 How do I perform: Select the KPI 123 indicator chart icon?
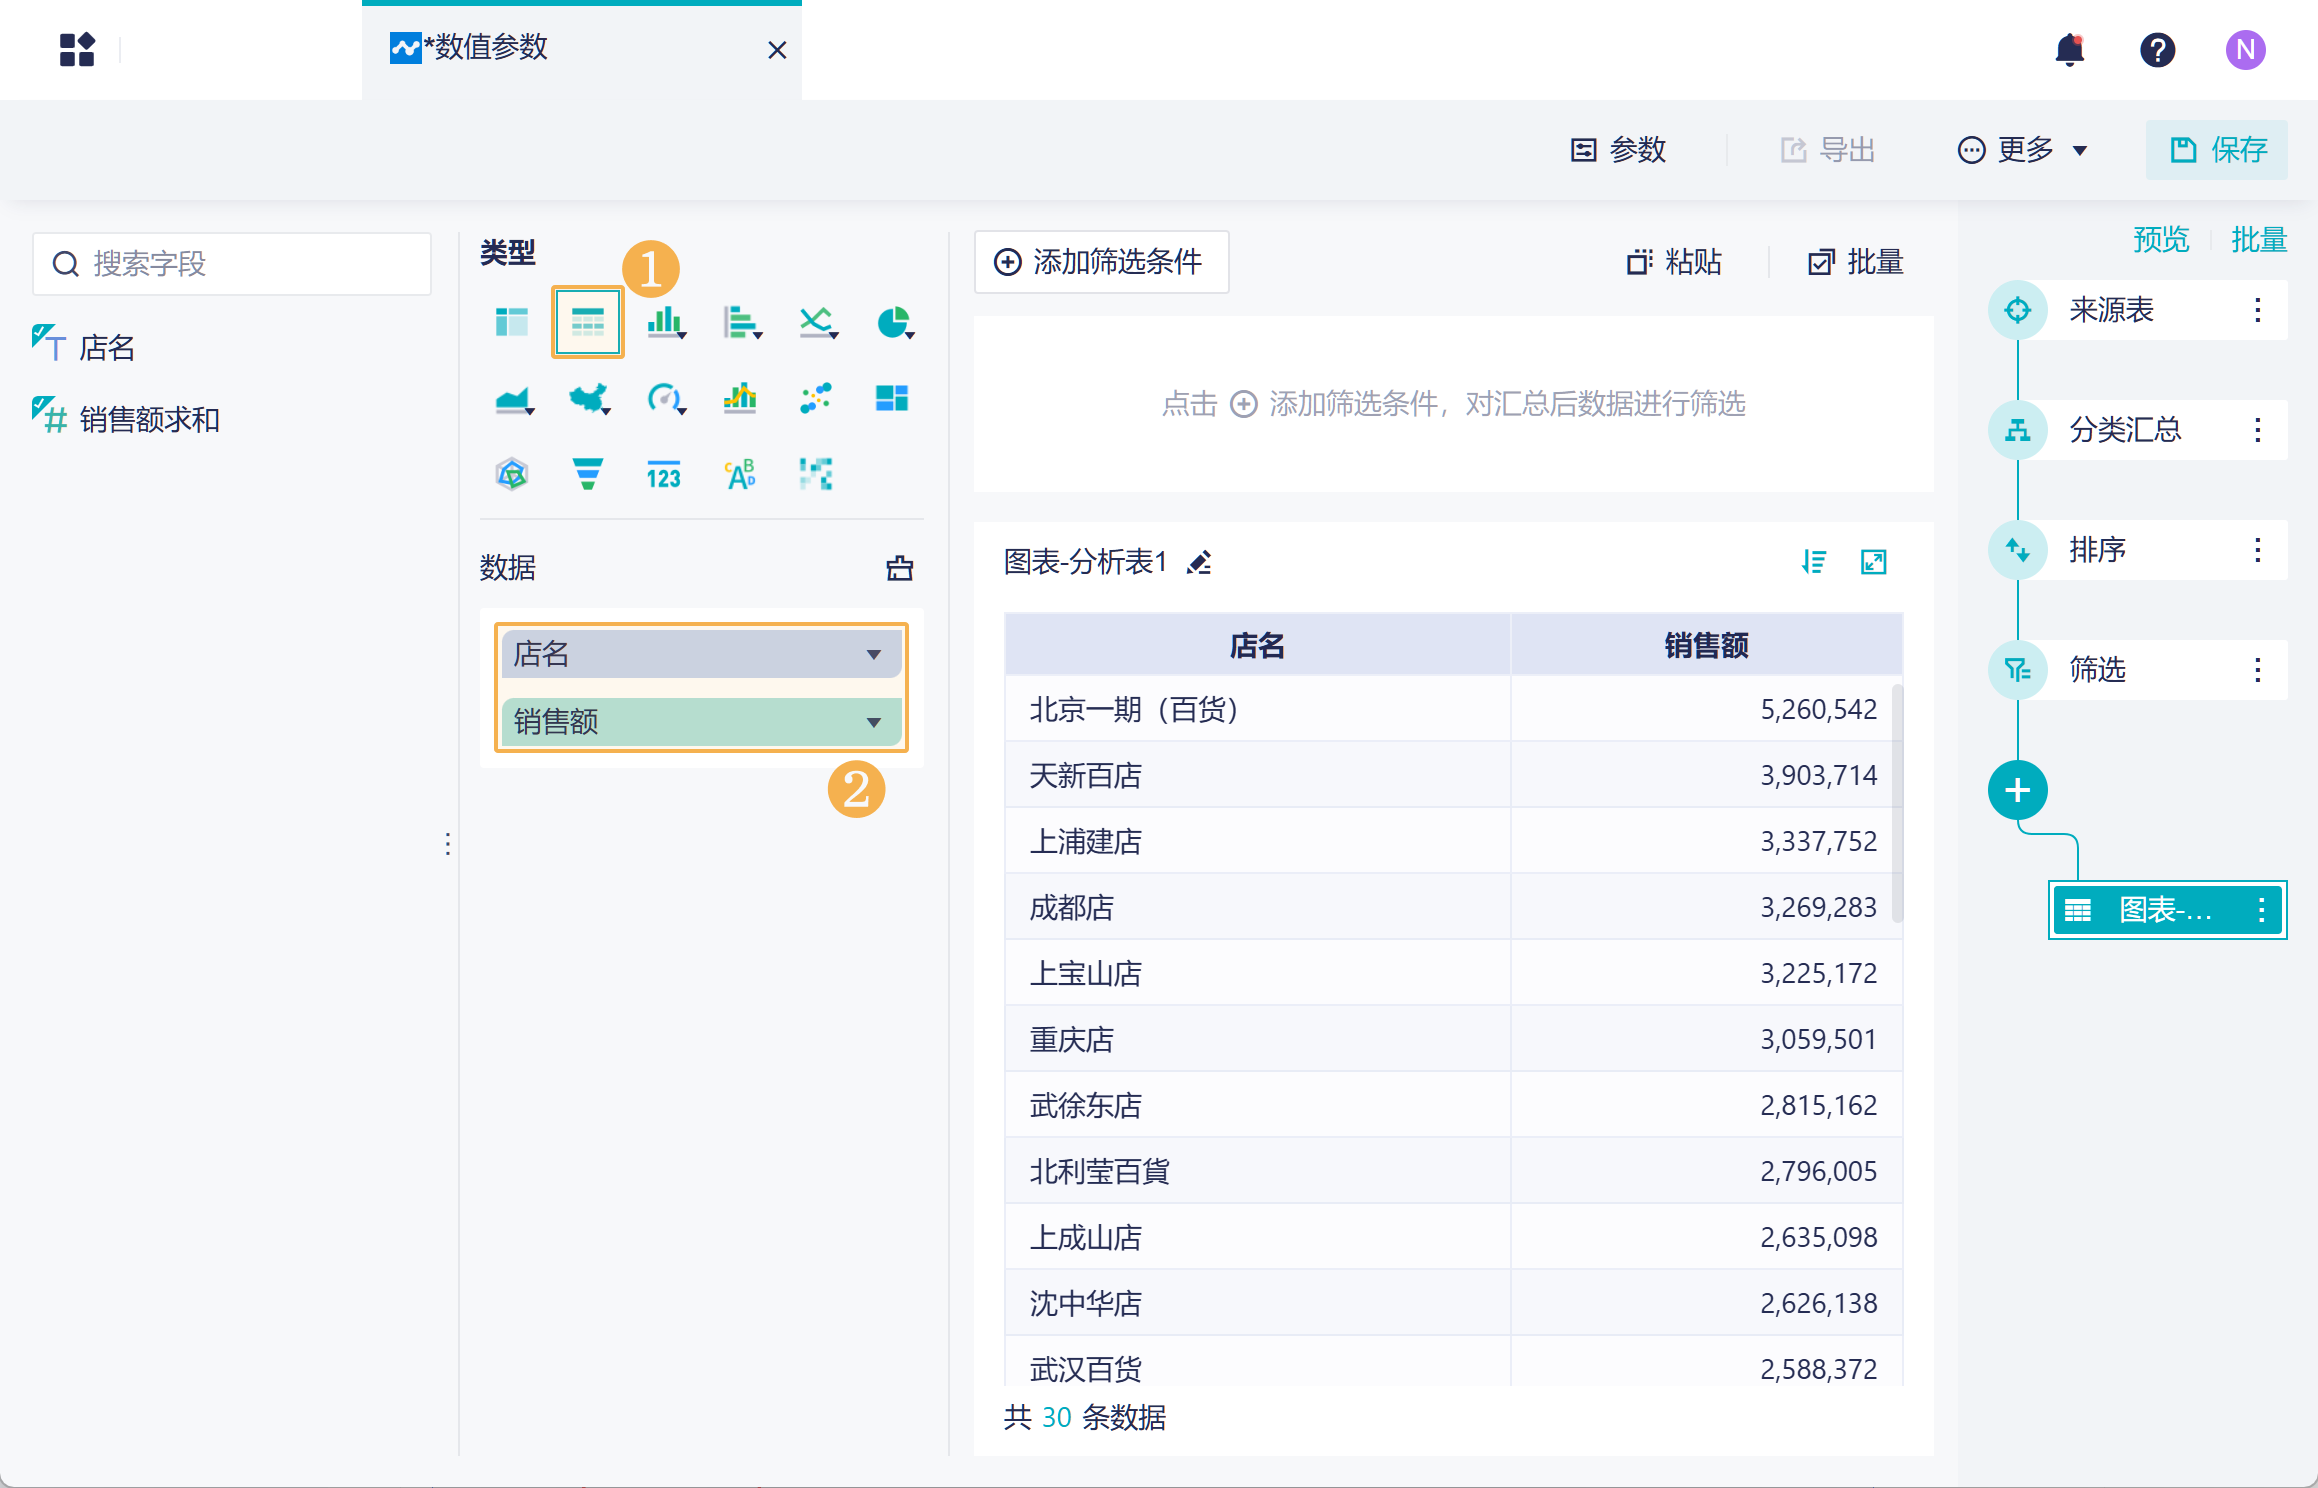[x=664, y=474]
